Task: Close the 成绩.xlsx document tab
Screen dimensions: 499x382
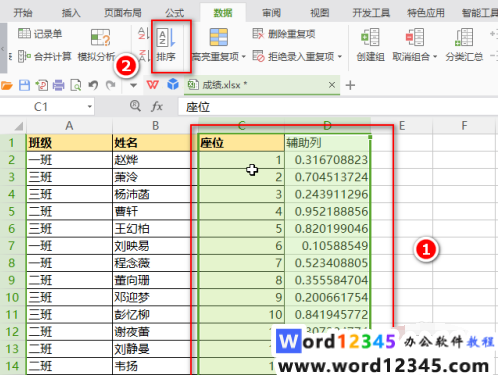Action: 331,85
